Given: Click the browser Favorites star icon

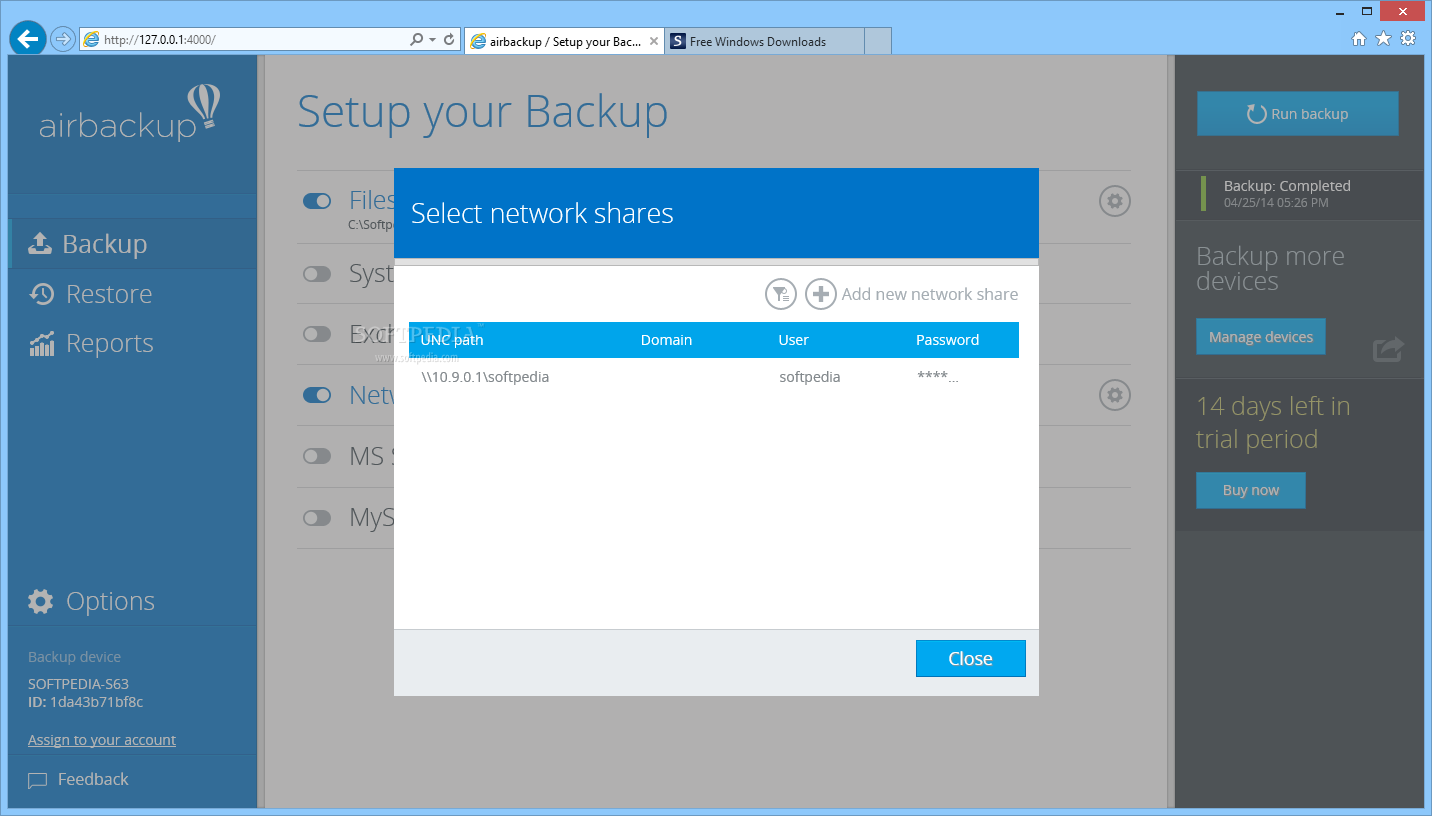Looking at the screenshot, I should point(1383,39).
